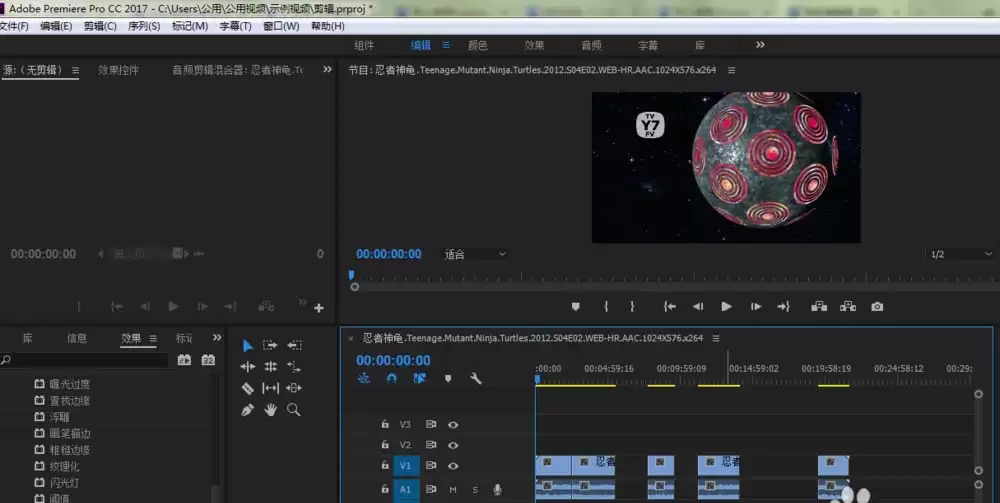The width and height of the screenshot is (1000, 503).
Task: Select the Pen tool
Action: pos(247,410)
